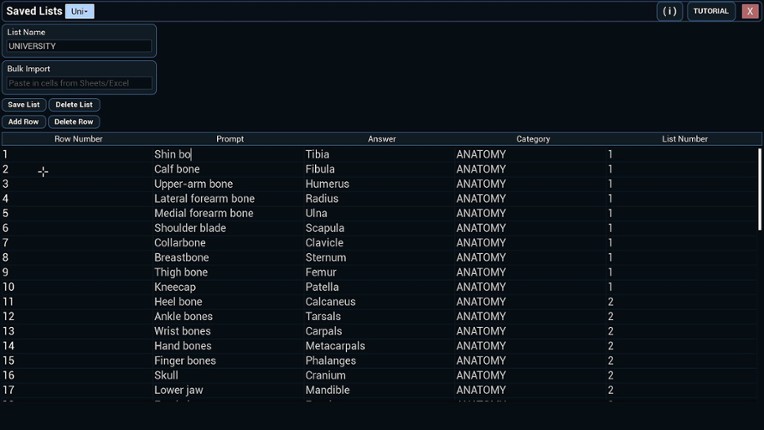Click the List Number column header
764x430 pixels.
[x=685, y=139]
